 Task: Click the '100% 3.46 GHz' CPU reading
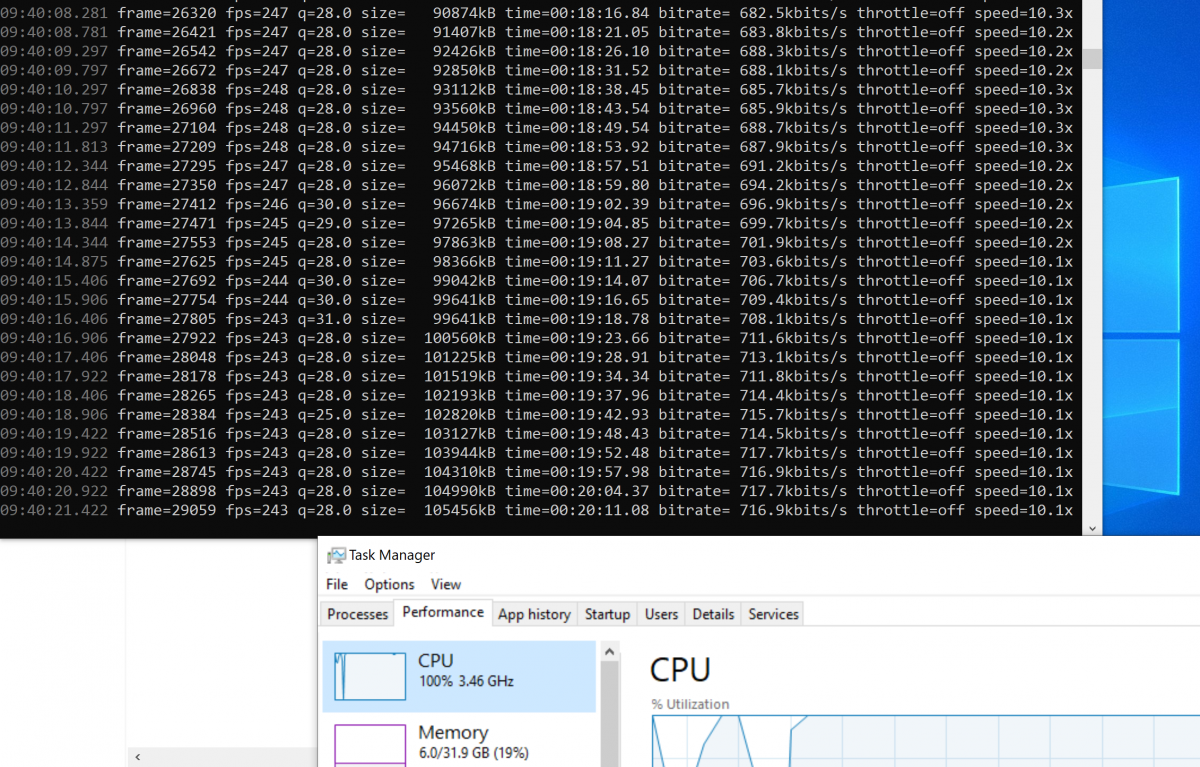pyautogui.click(x=466, y=681)
